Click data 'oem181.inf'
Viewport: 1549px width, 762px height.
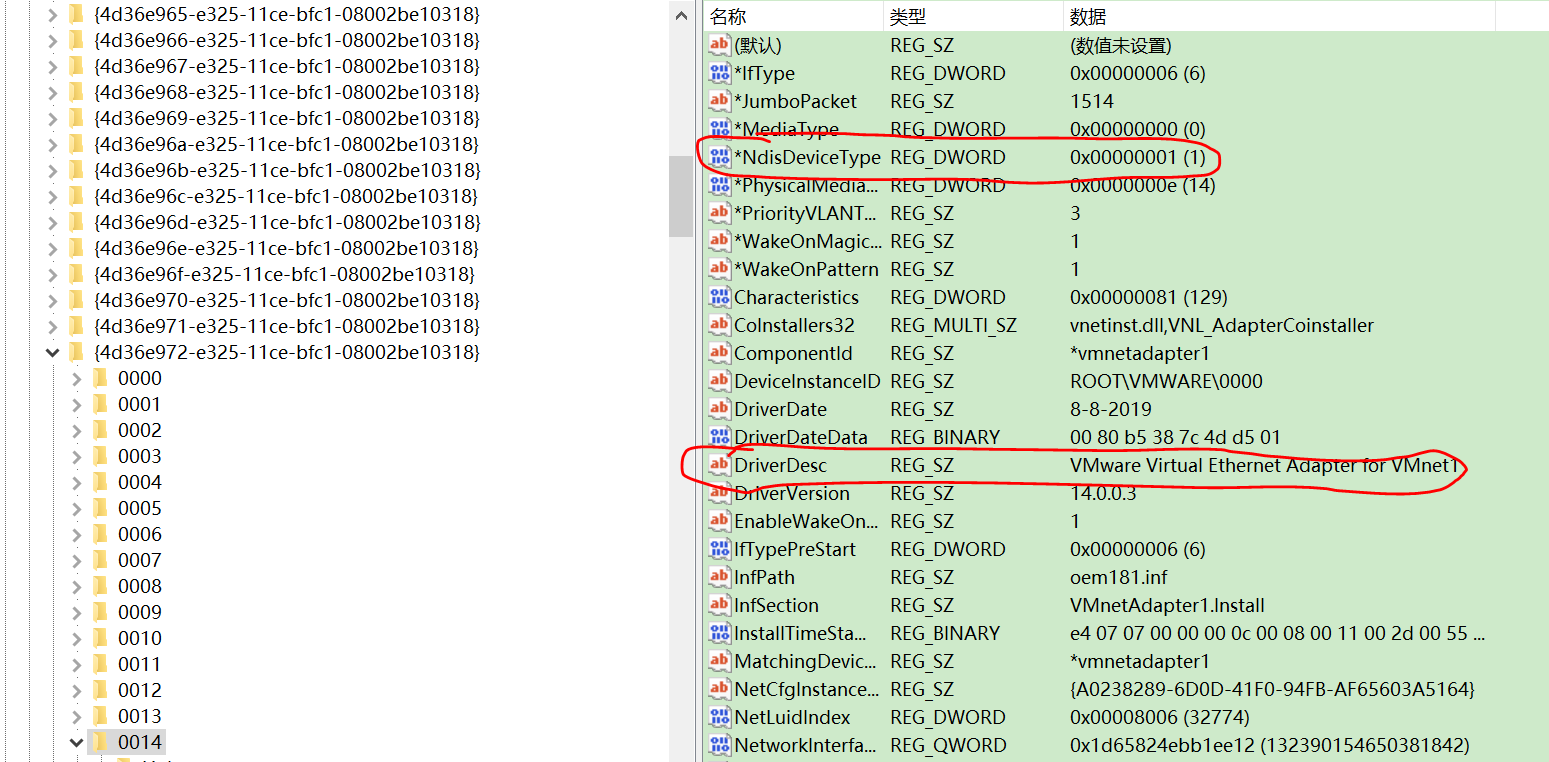(x=1118, y=577)
